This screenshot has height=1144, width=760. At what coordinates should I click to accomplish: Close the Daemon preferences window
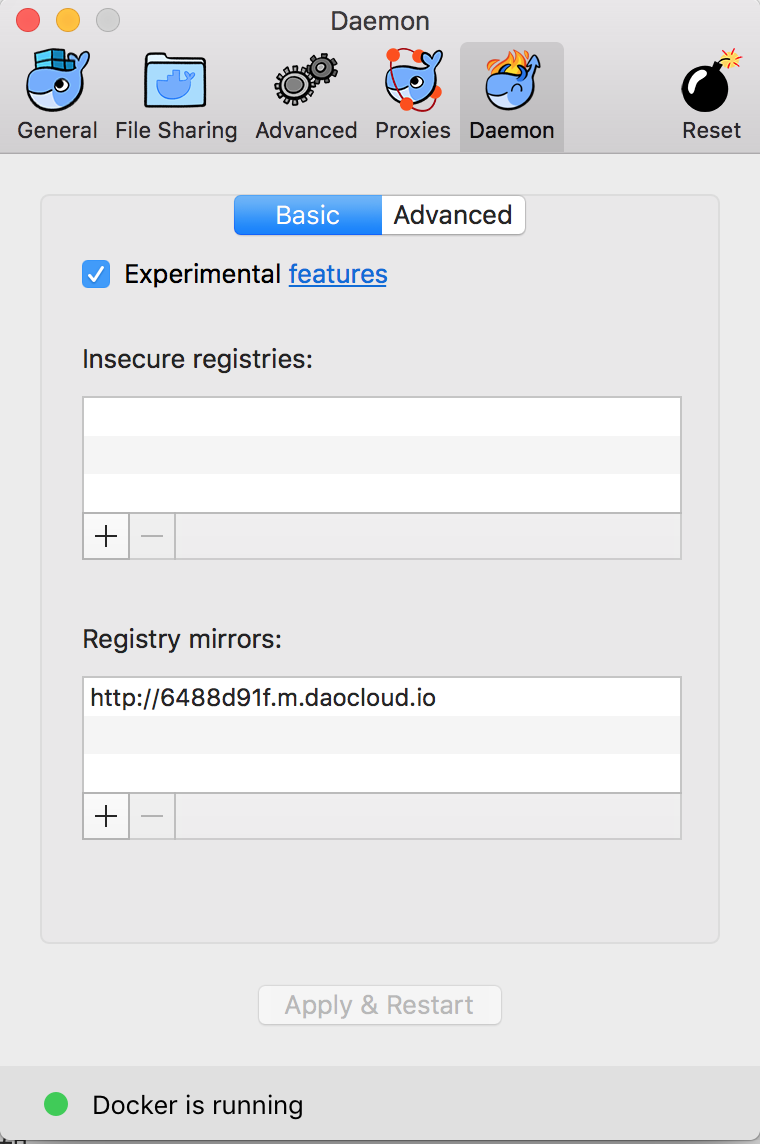coord(28,20)
